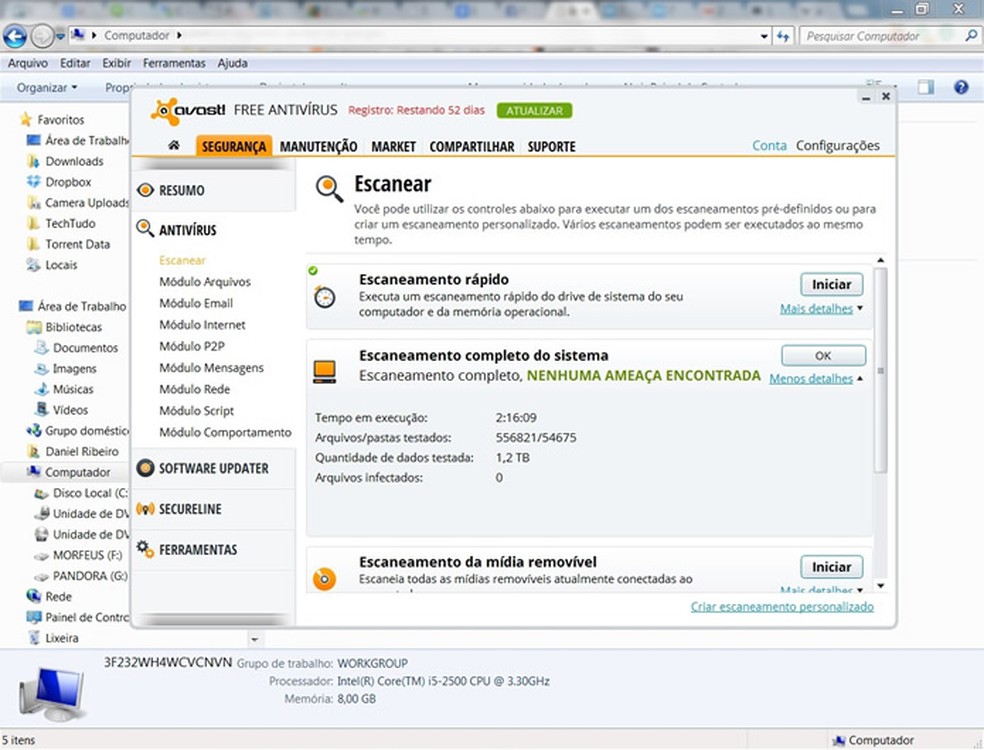Open the Market tab

coord(393,146)
